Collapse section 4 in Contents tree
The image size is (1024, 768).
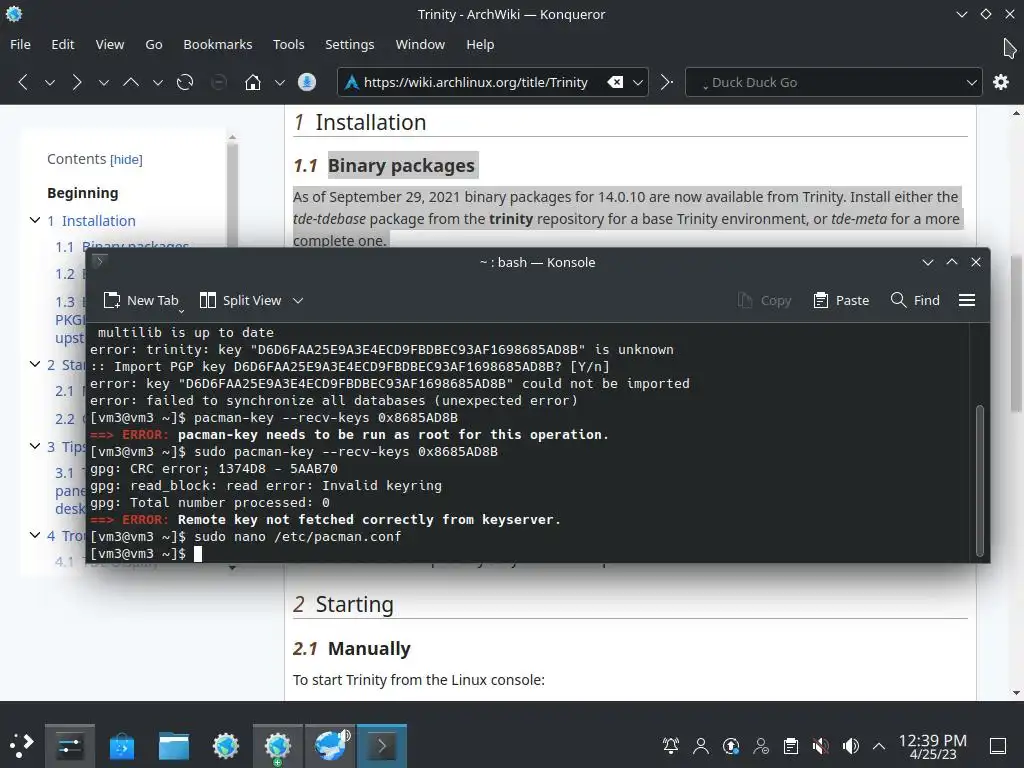[35, 535]
